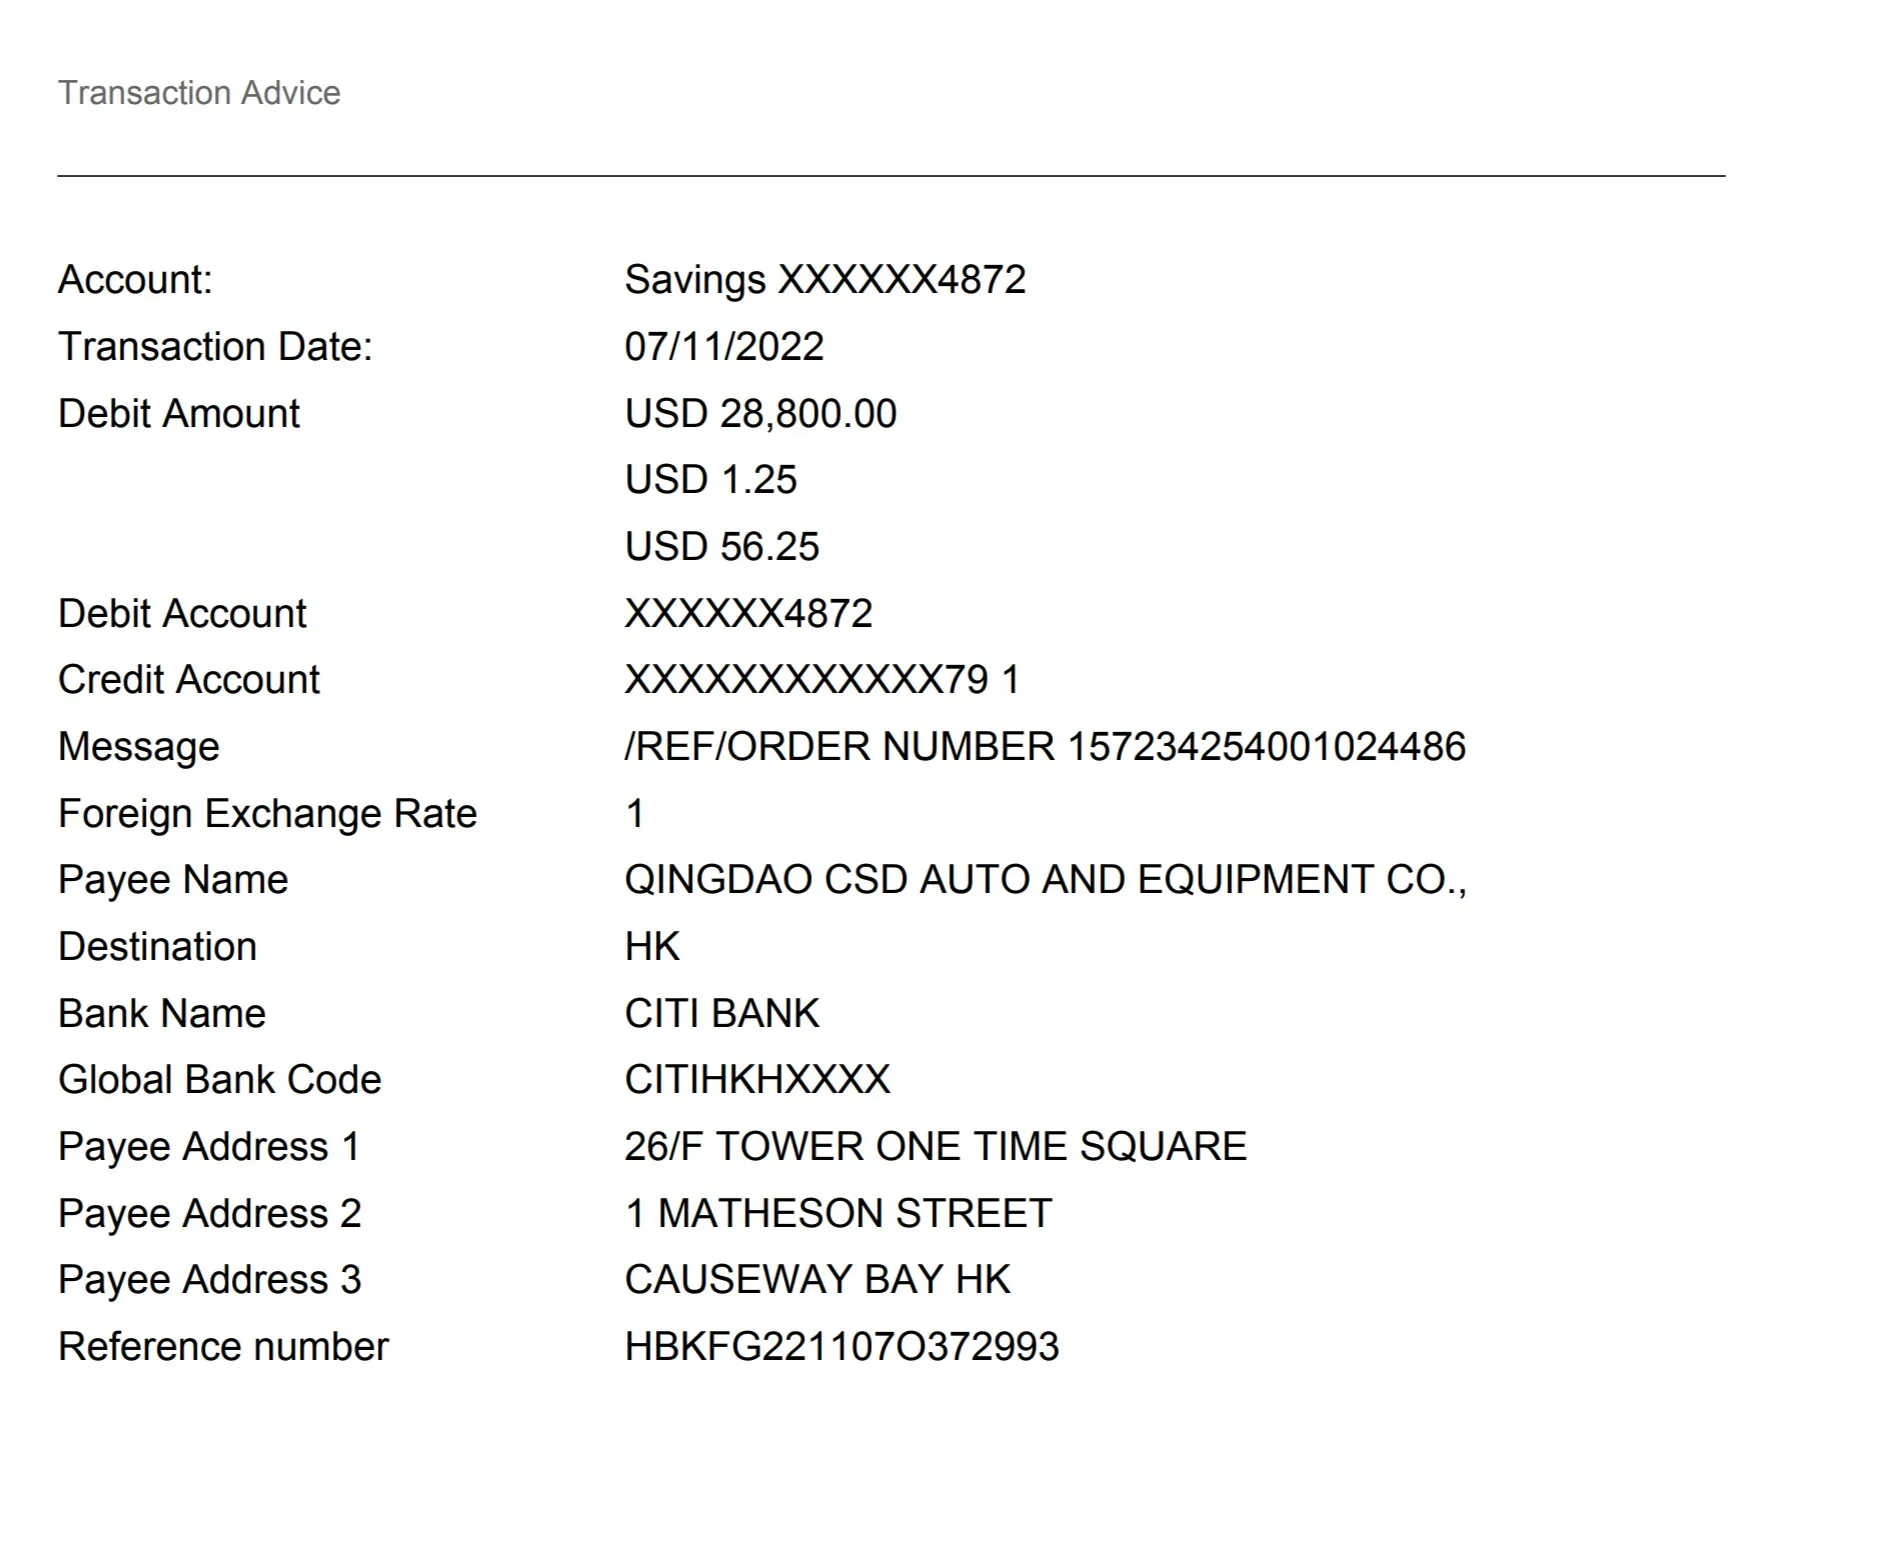Click the CITI BANK bank name
Screen dimensions: 1896x1557
tap(721, 1014)
